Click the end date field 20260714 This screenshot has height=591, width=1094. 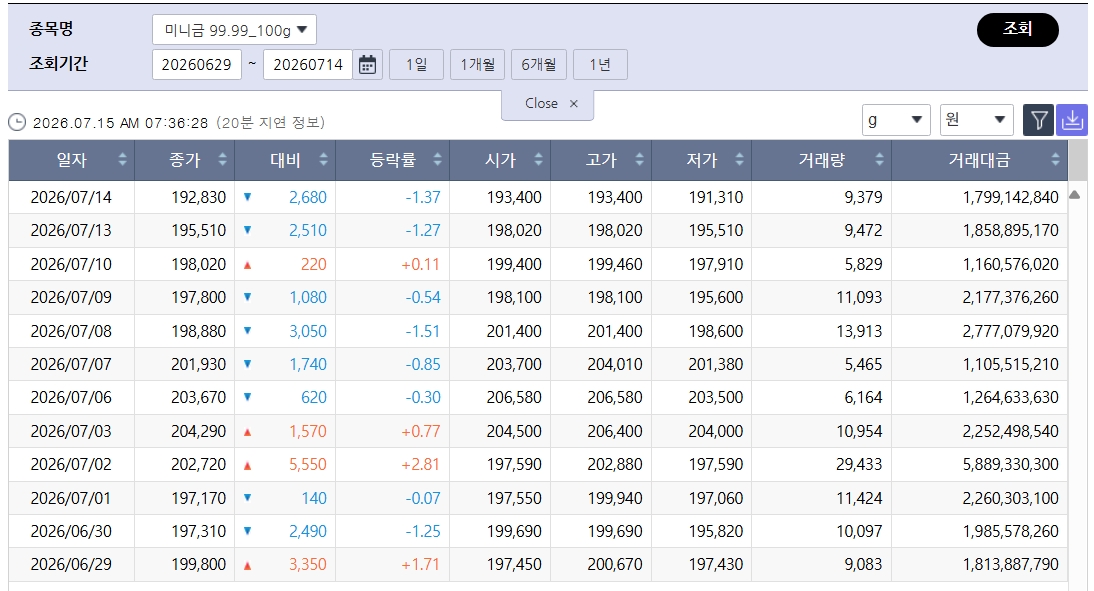308,65
